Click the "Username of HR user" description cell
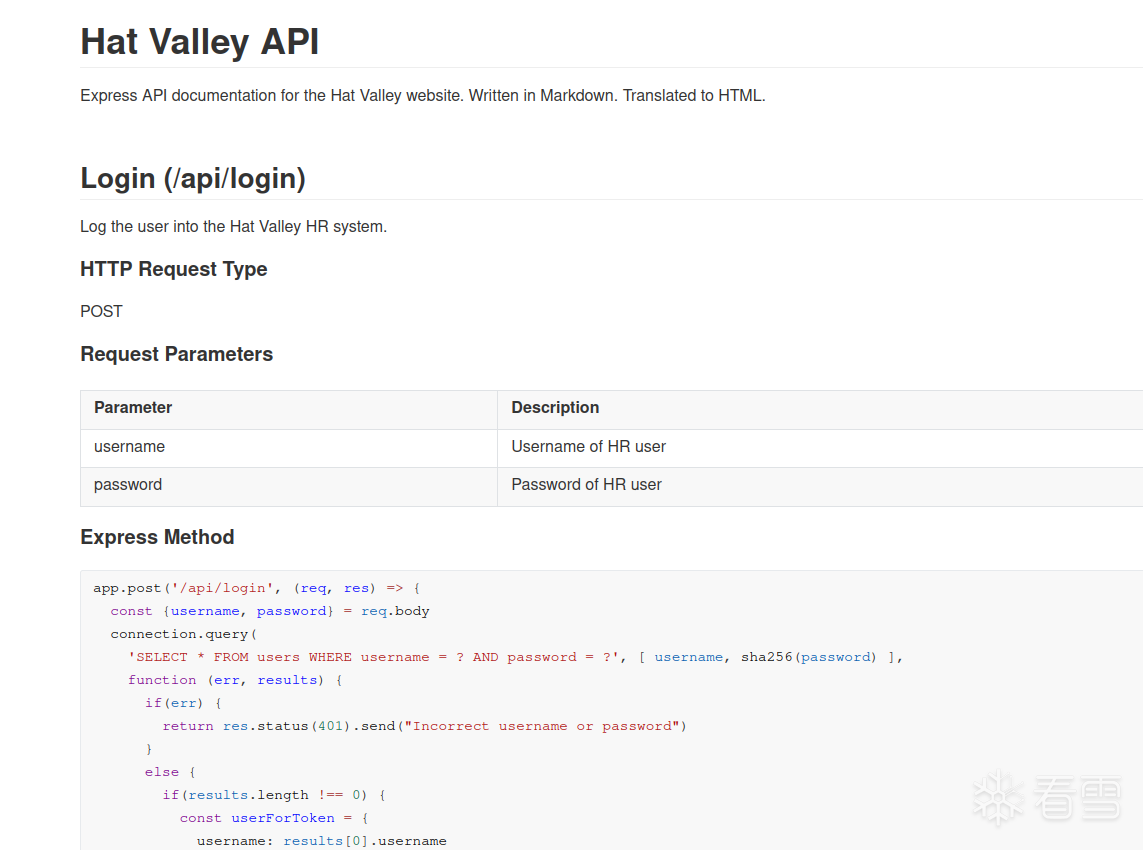The image size is (1143, 850). tap(588, 447)
